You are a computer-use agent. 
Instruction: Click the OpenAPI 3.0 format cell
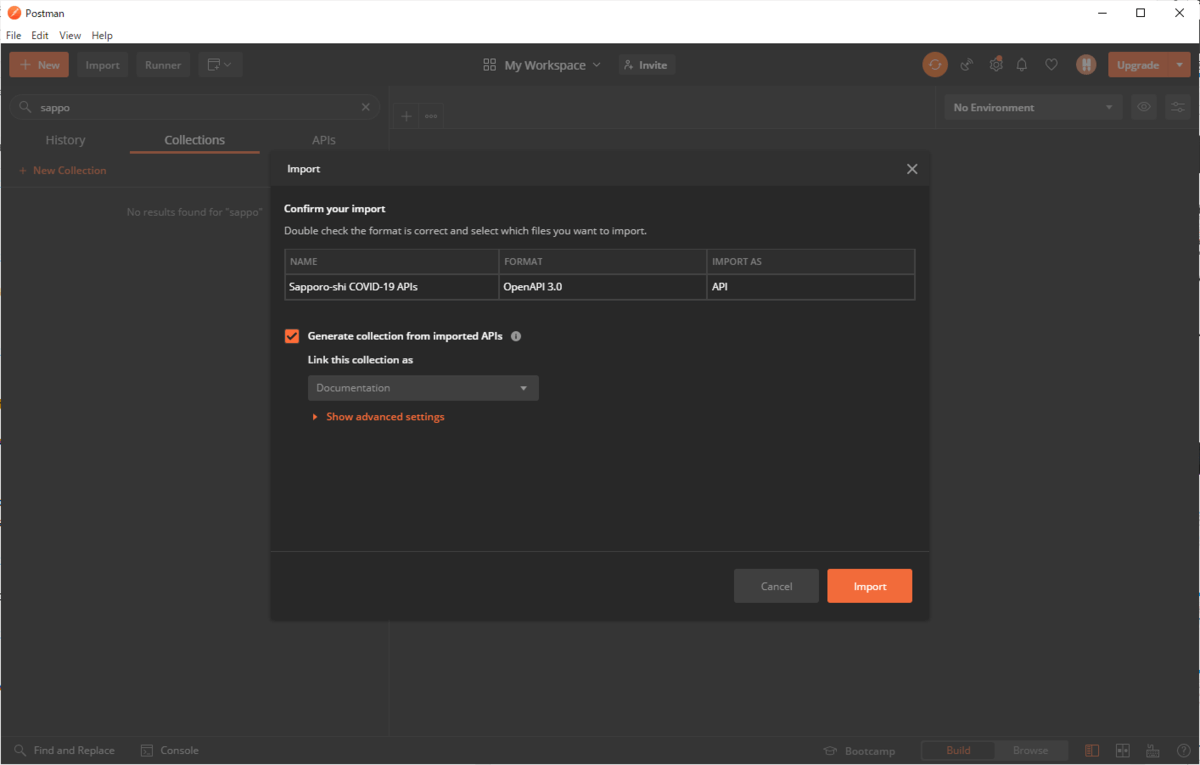(x=603, y=287)
